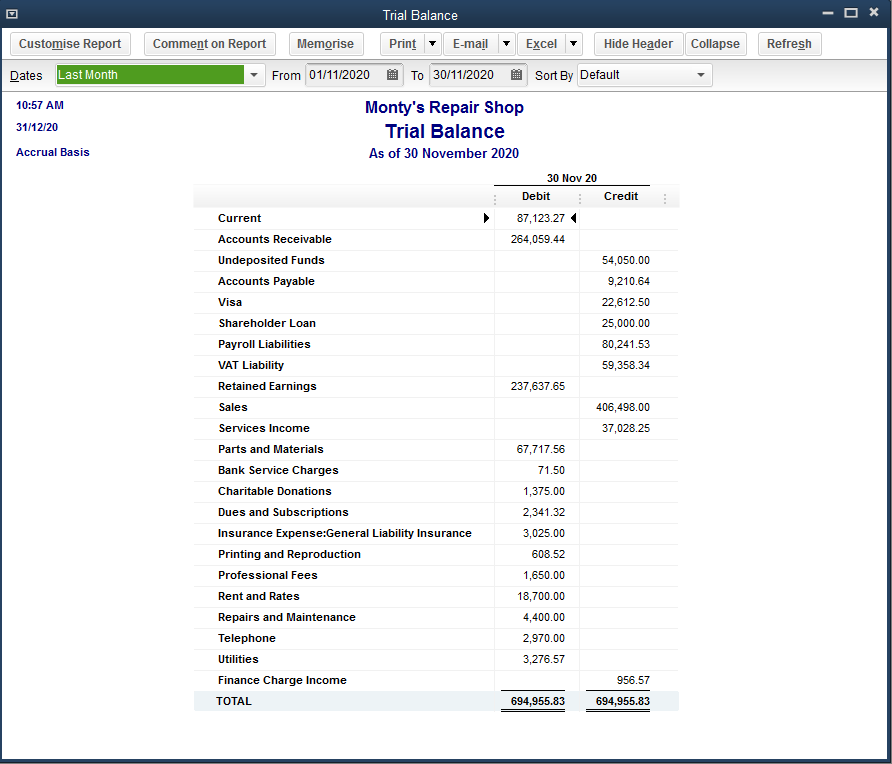Image resolution: width=892 pixels, height=764 pixels.
Task: Select Charitable Donations debit 1,375.00
Action: 544,492
